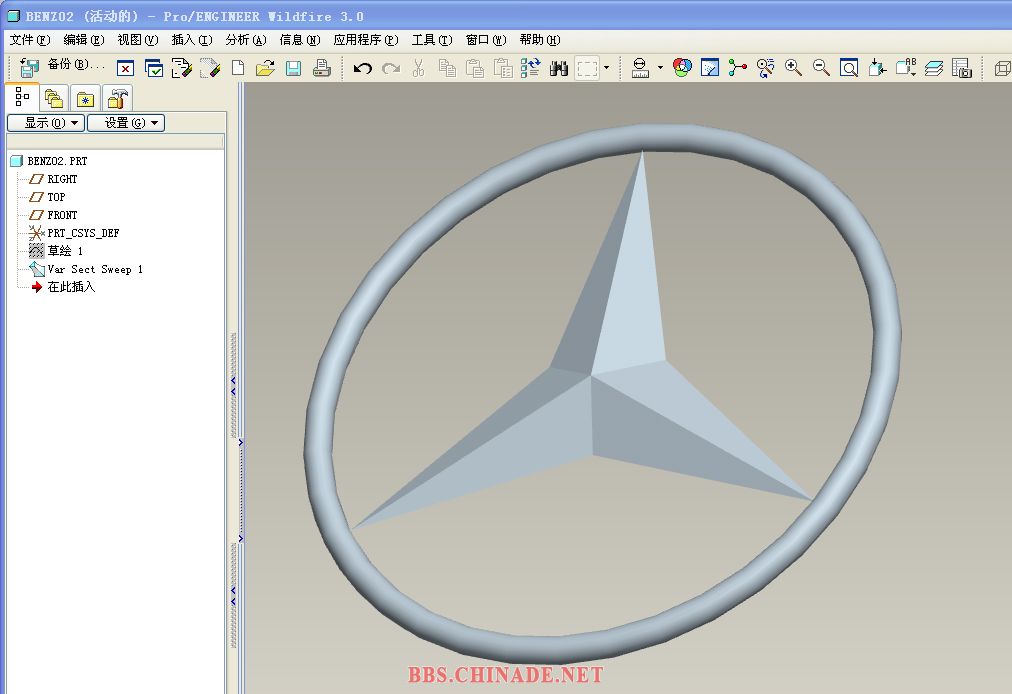The height and width of the screenshot is (694, 1012).
Task: Click the render window icon
Action: point(710,68)
